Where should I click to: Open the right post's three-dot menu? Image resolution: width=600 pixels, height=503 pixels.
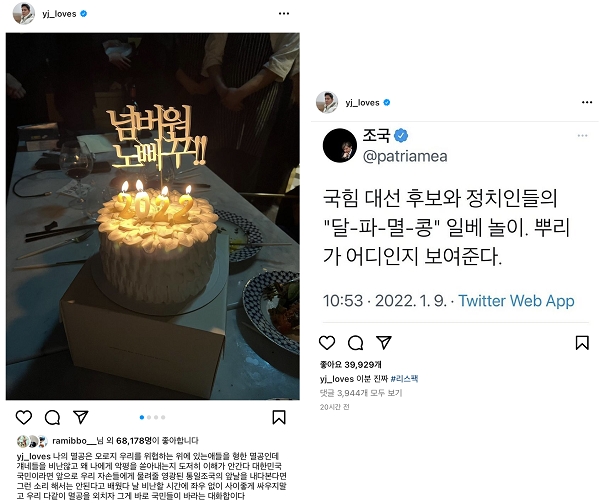point(587,102)
